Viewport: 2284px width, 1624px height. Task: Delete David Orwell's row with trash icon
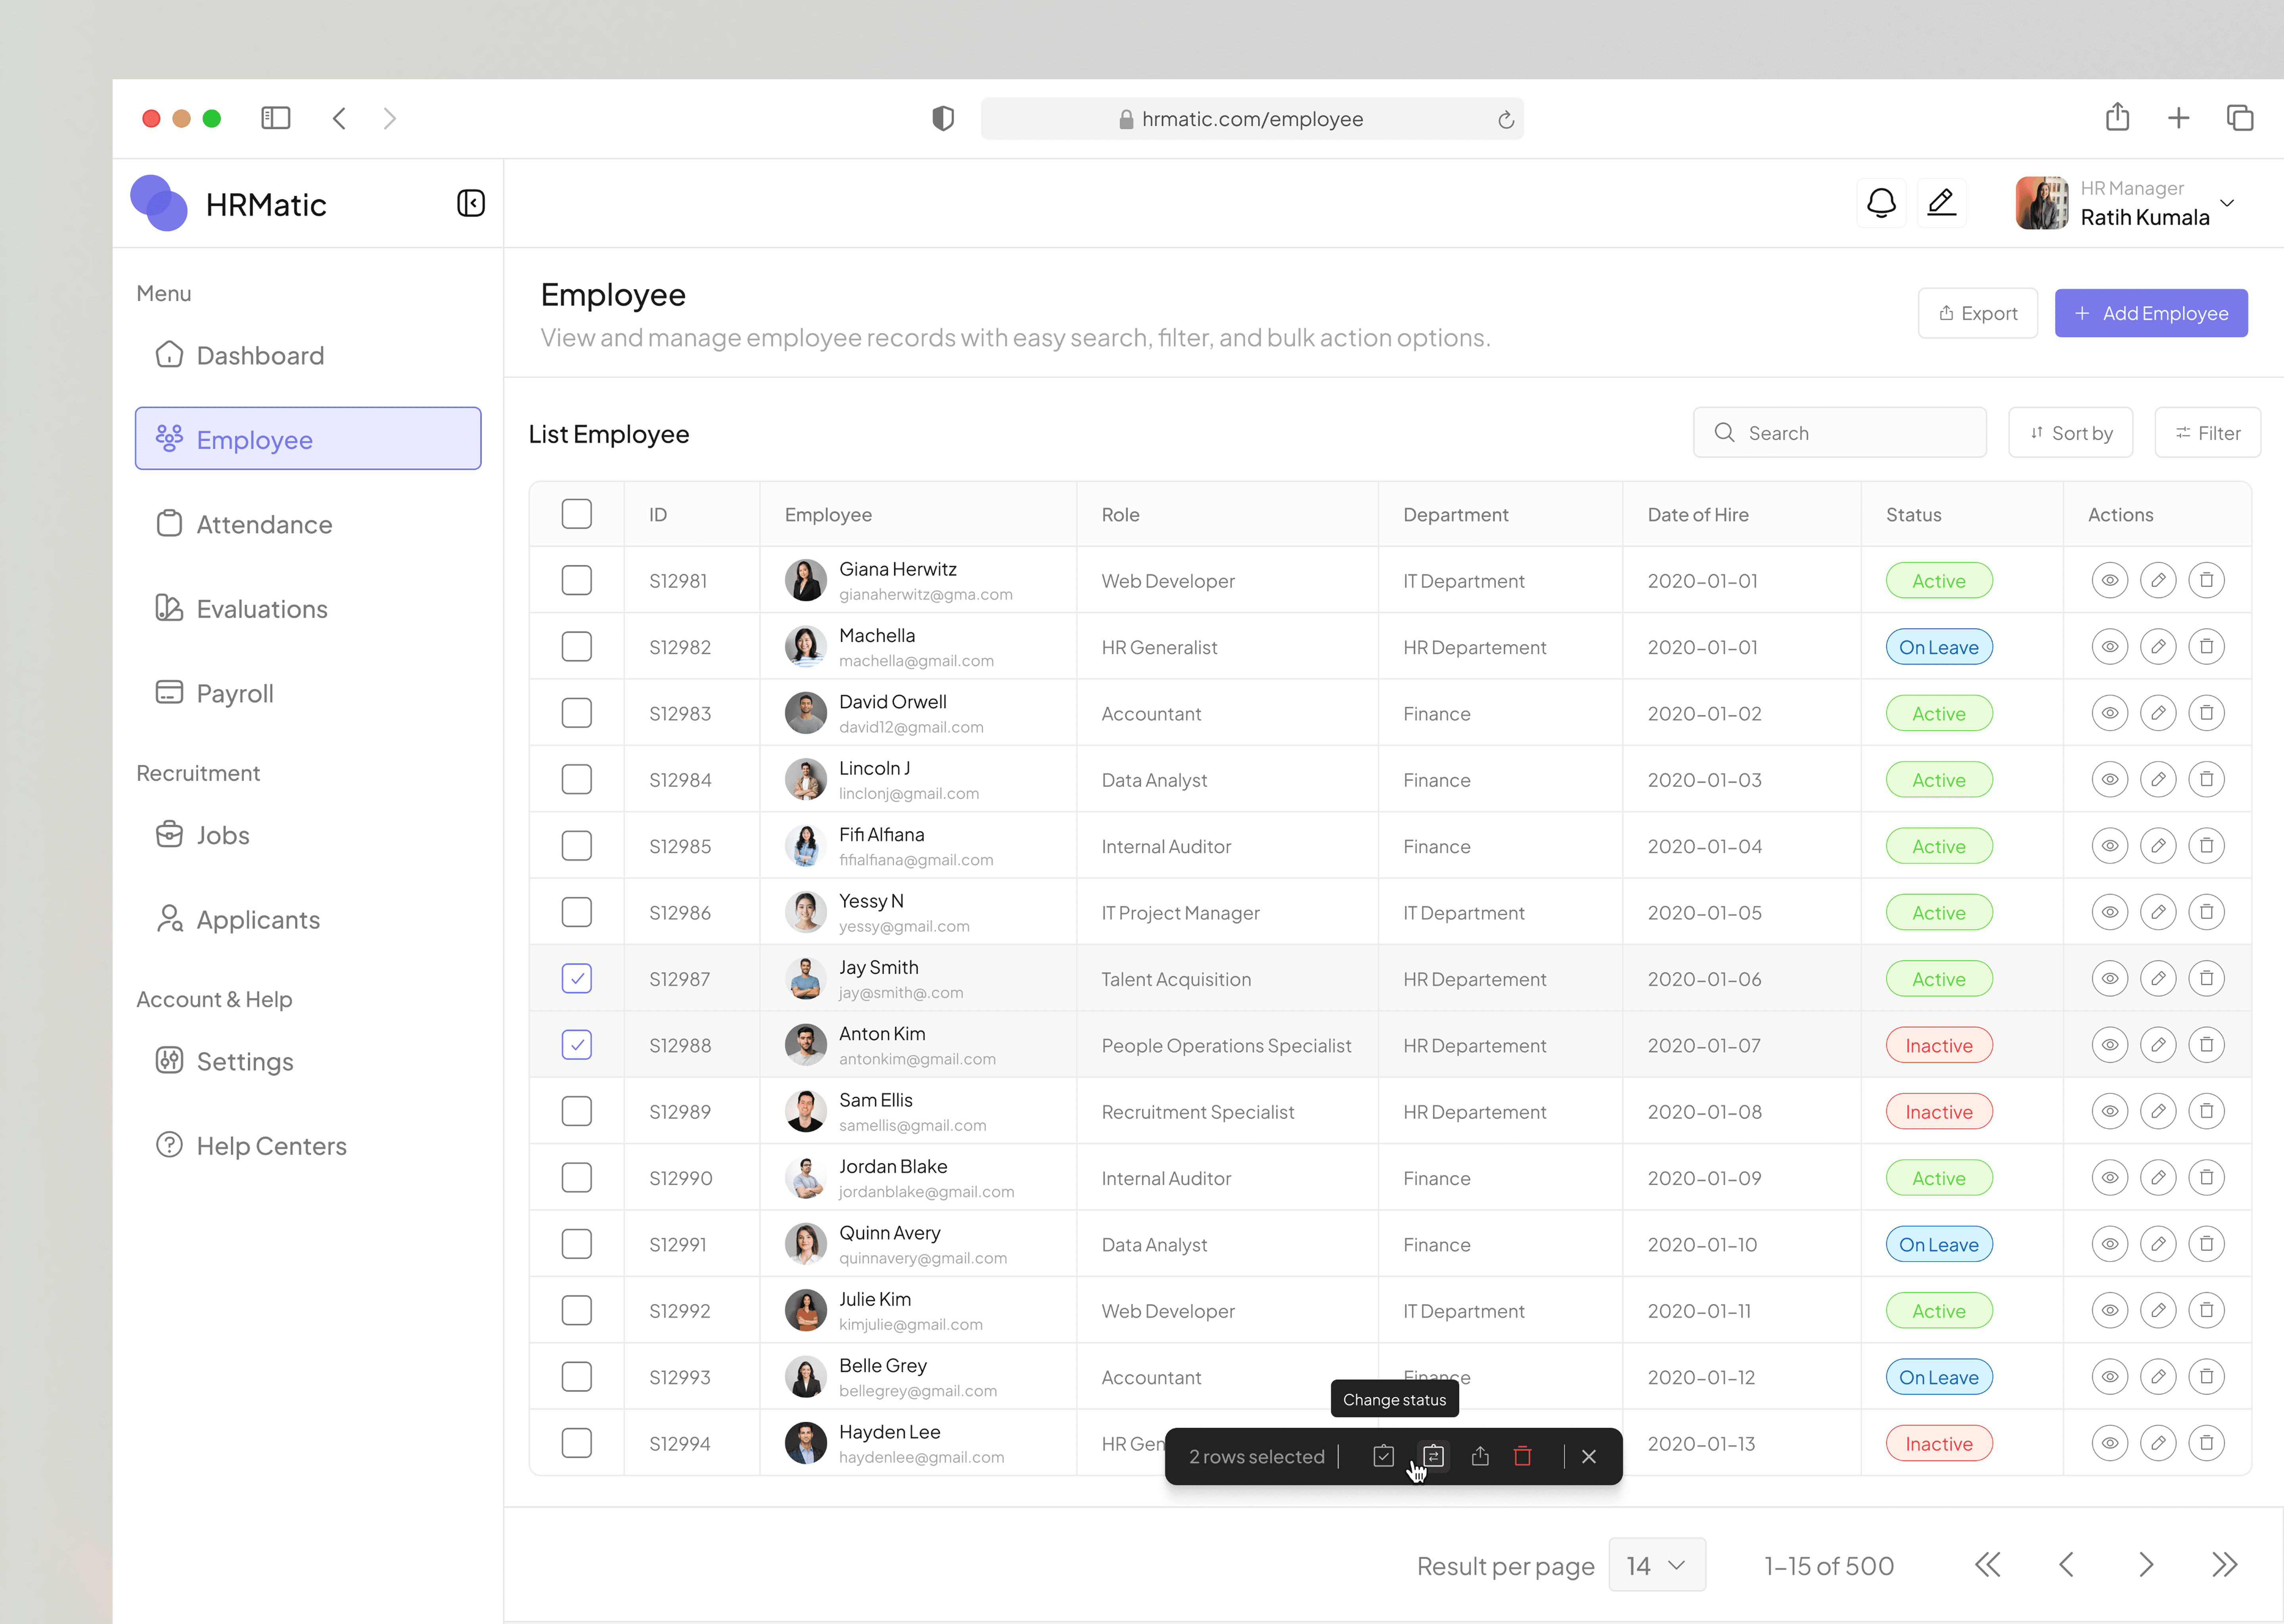(x=2206, y=713)
